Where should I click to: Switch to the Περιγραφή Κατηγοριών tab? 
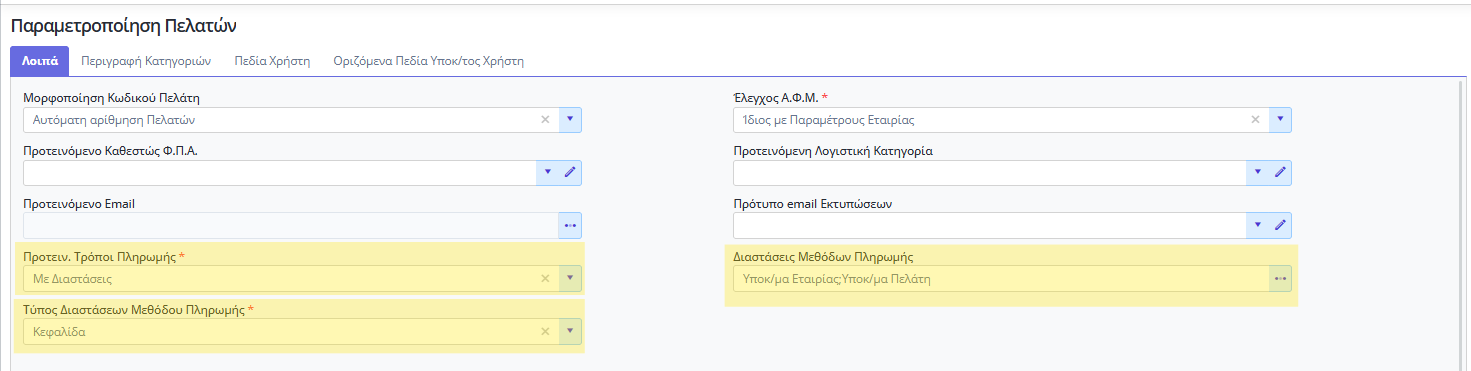coord(146,60)
